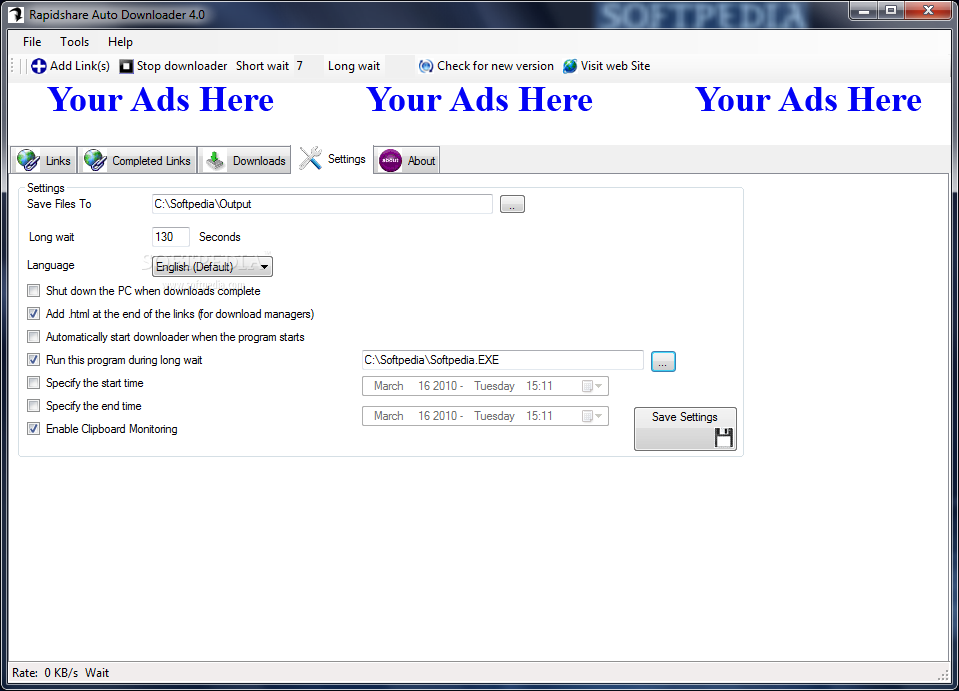
Task: Enable Shut down the PC when downloads complete
Action: (x=34, y=290)
